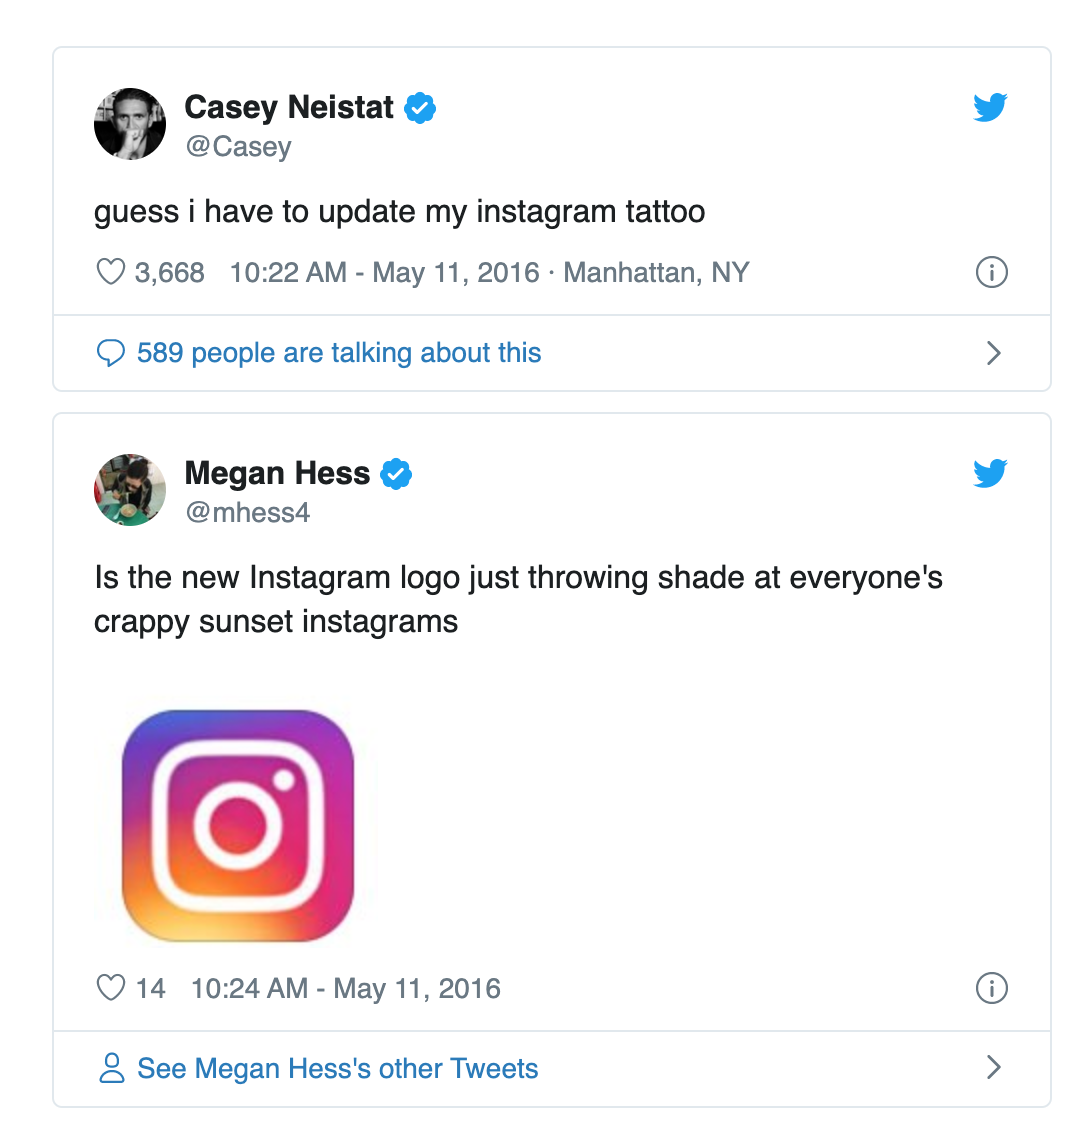Like Megan Hess's tweet with the heart icon
This screenshot has width=1092, height=1126.
[x=111, y=988]
